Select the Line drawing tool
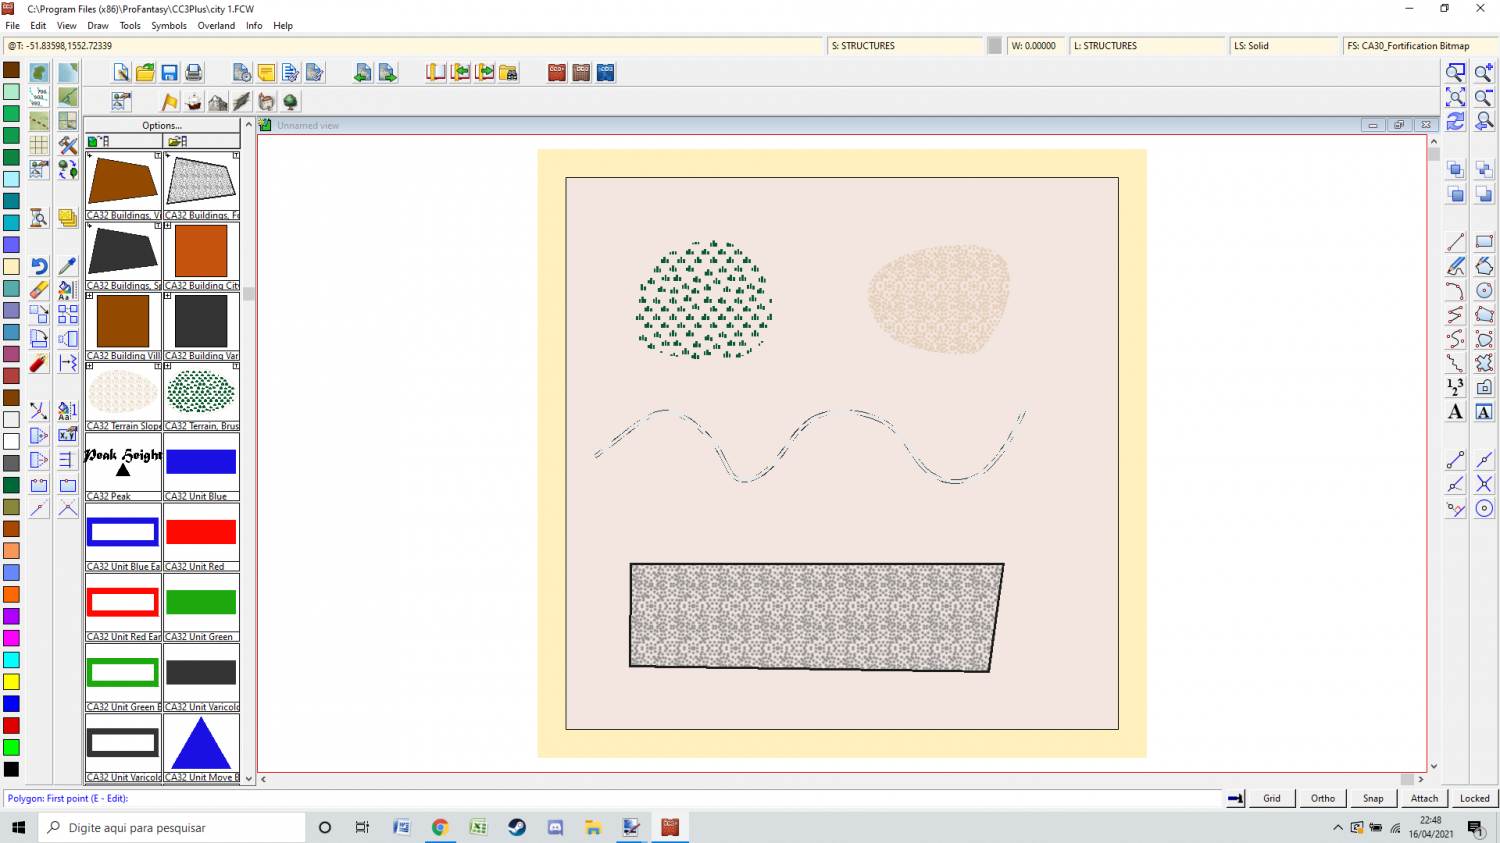 point(1456,242)
